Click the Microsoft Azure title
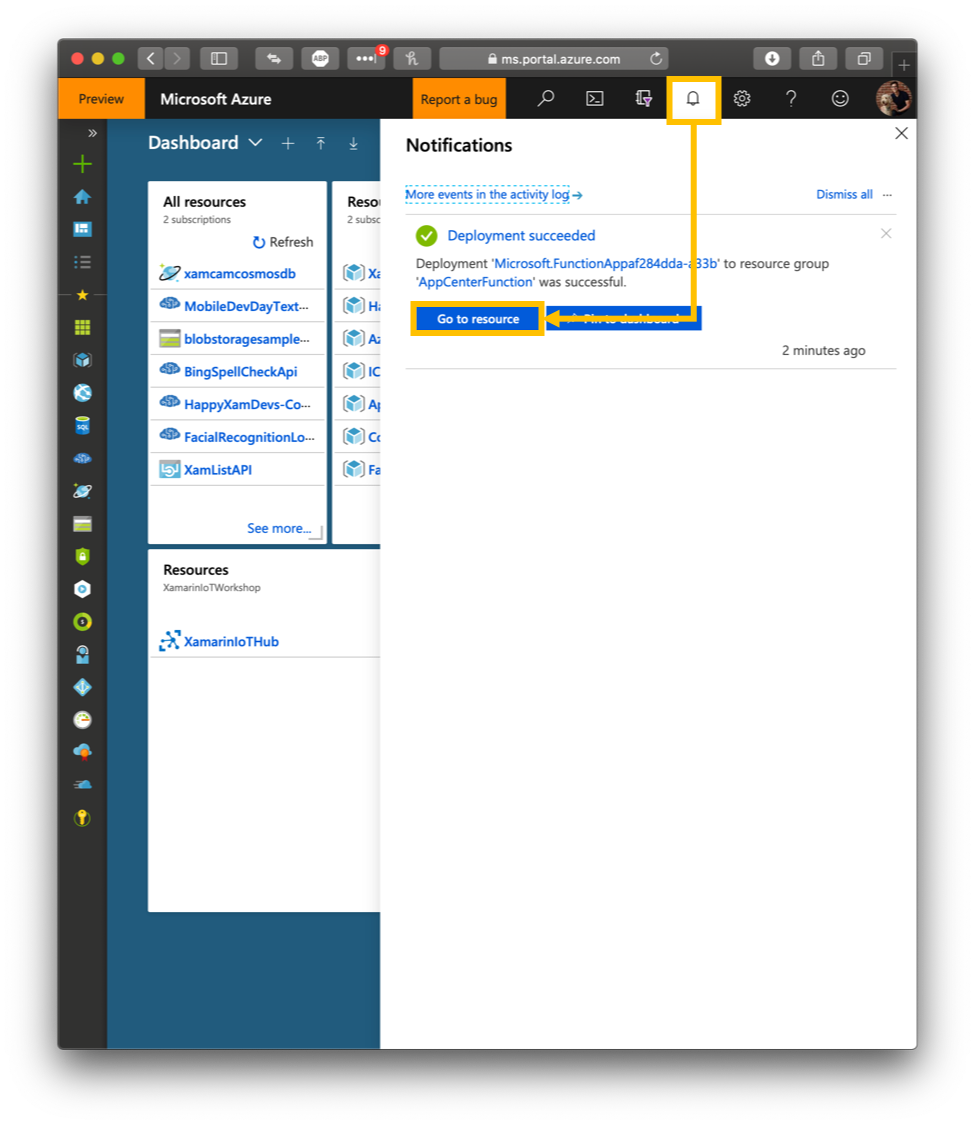 (216, 99)
